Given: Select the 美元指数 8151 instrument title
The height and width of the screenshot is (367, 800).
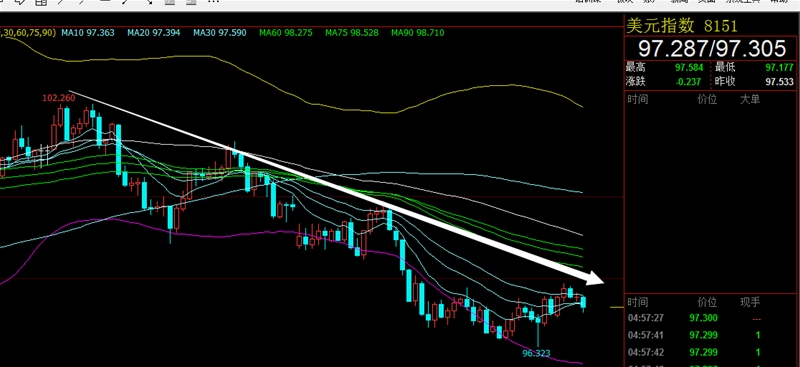Looking at the screenshot, I should pyautogui.click(x=682, y=26).
